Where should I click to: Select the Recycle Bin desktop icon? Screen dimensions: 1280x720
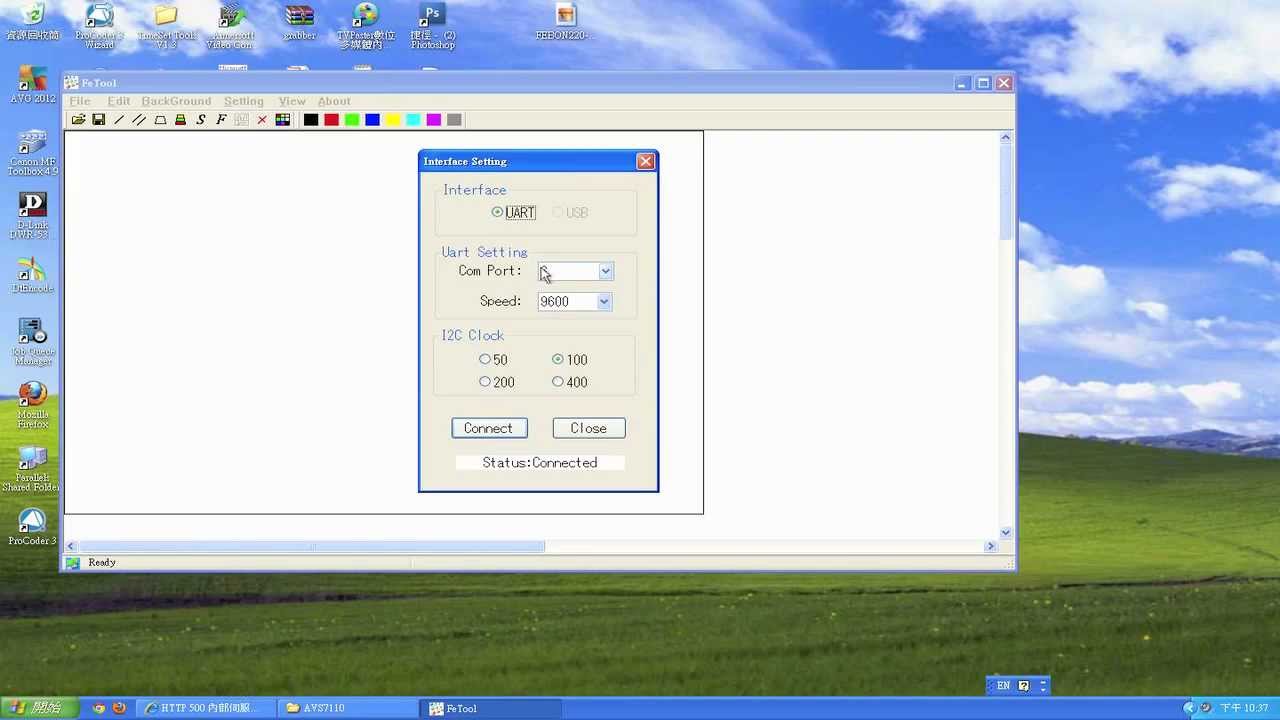click(33, 22)
